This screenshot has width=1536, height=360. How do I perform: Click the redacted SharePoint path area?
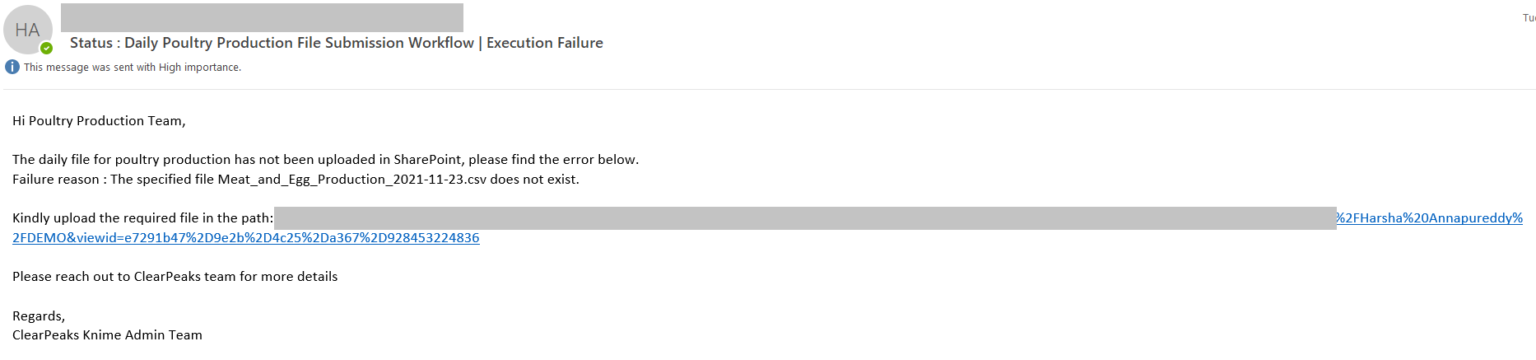tap(805, 219)
